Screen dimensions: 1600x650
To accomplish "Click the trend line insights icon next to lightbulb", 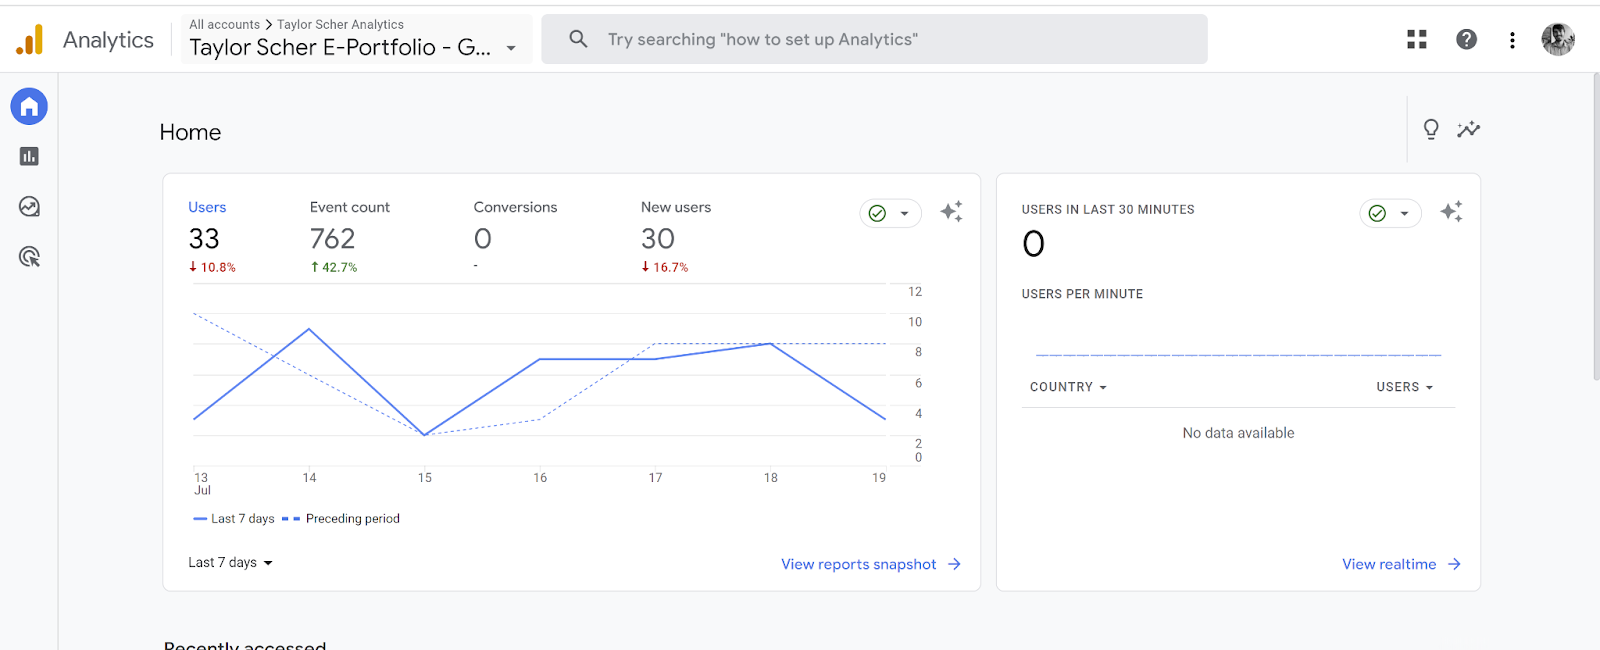I will [x=1468, y=129].
